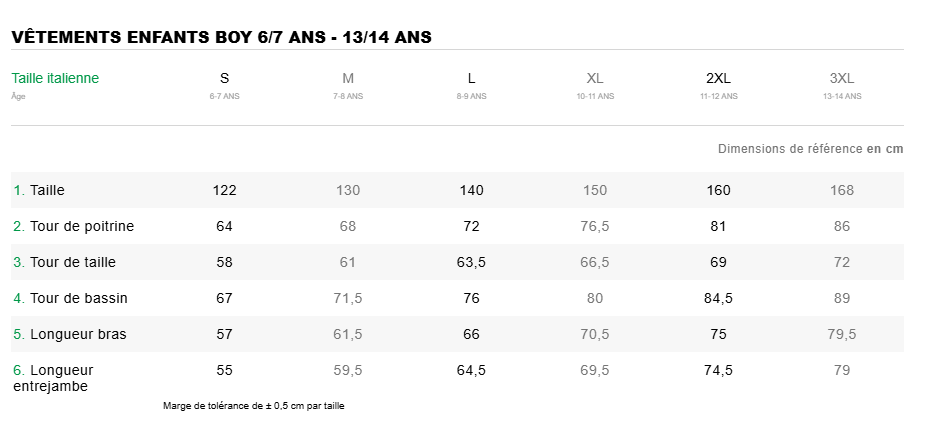Select the "4. Tour de bassin" row label
The width and height of the screenshot is (925, 438).
coord(70,298)
